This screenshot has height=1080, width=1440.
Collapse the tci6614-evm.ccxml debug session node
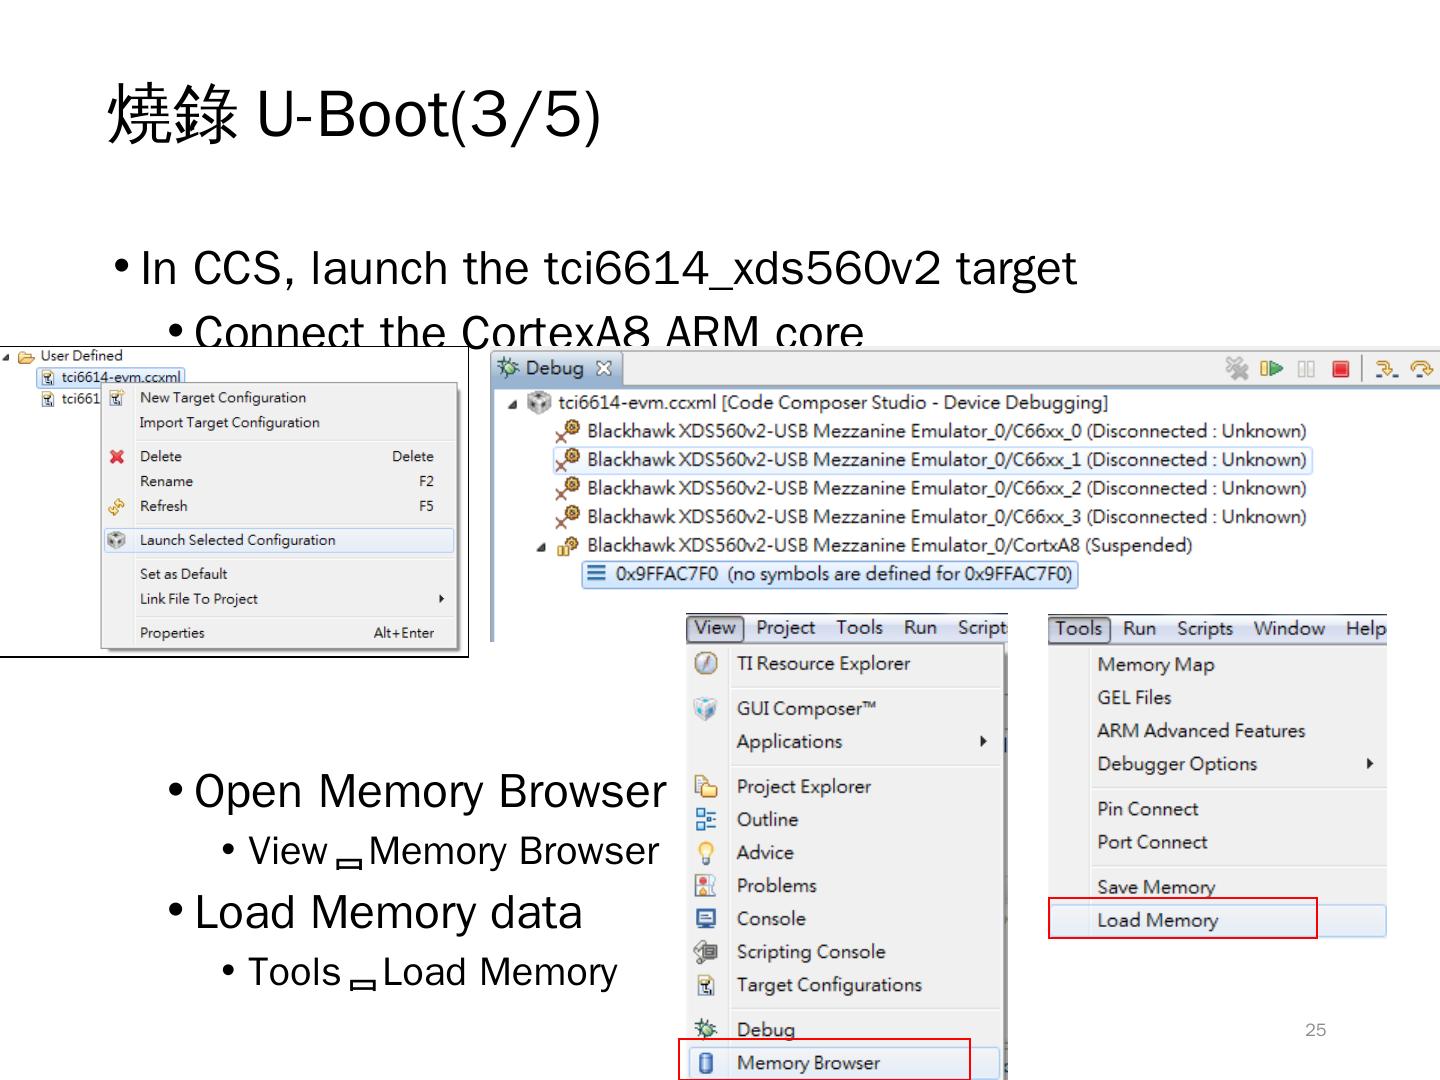tap(513, 404)
